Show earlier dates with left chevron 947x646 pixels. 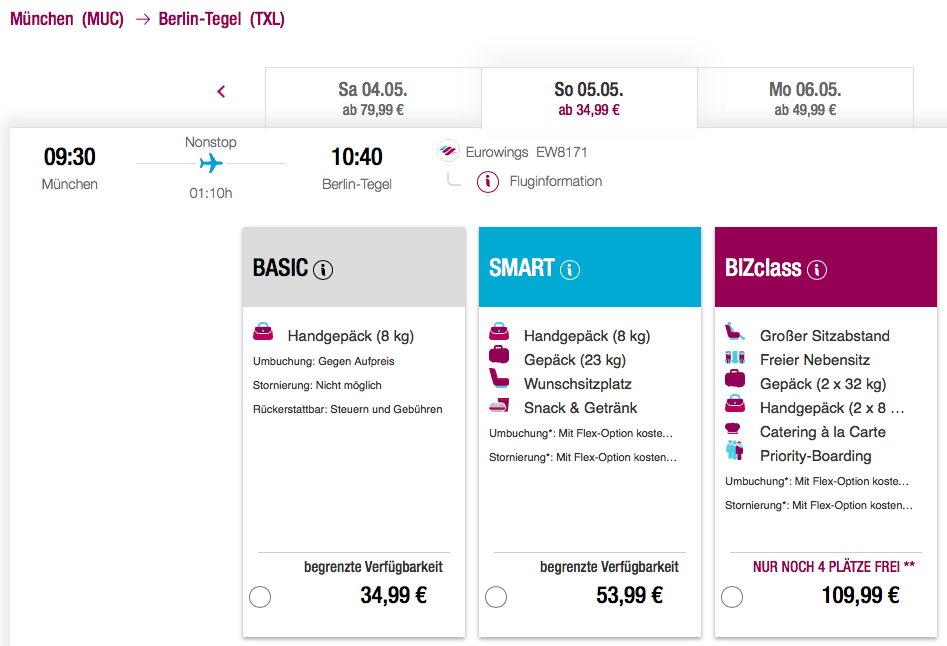click(221, 92)
